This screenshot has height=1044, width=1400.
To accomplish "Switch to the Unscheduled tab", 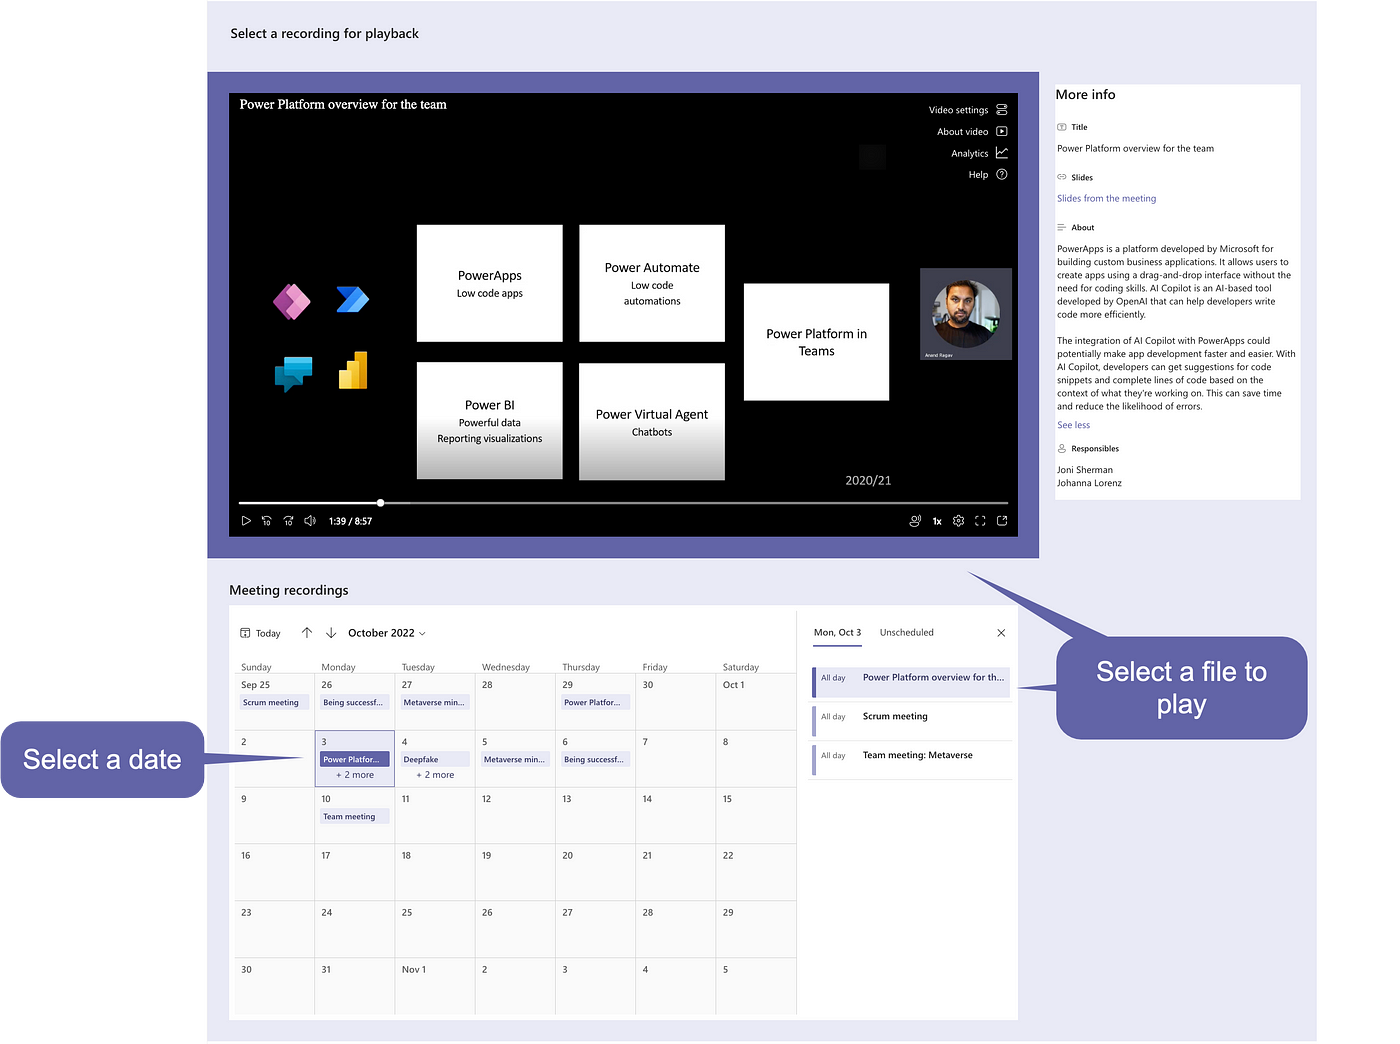I will pos(907,633).
